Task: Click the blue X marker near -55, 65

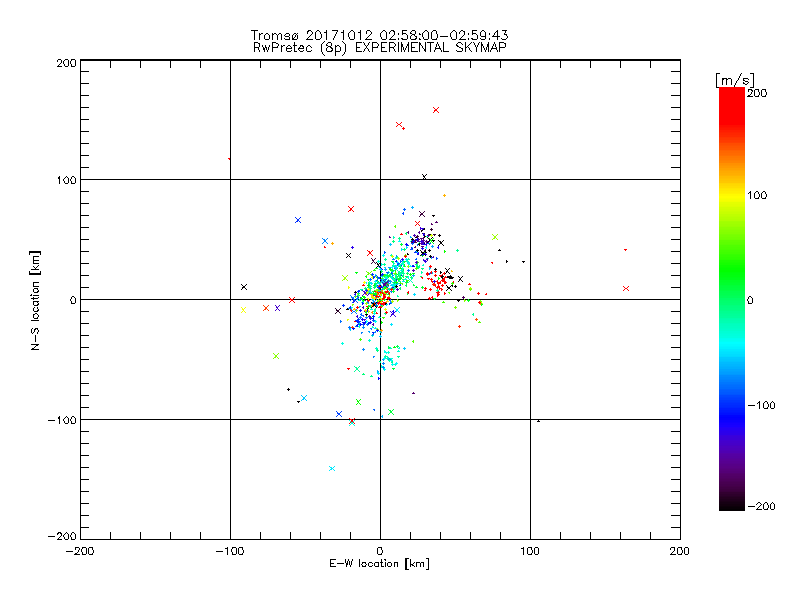Action: tap(298, 220)
